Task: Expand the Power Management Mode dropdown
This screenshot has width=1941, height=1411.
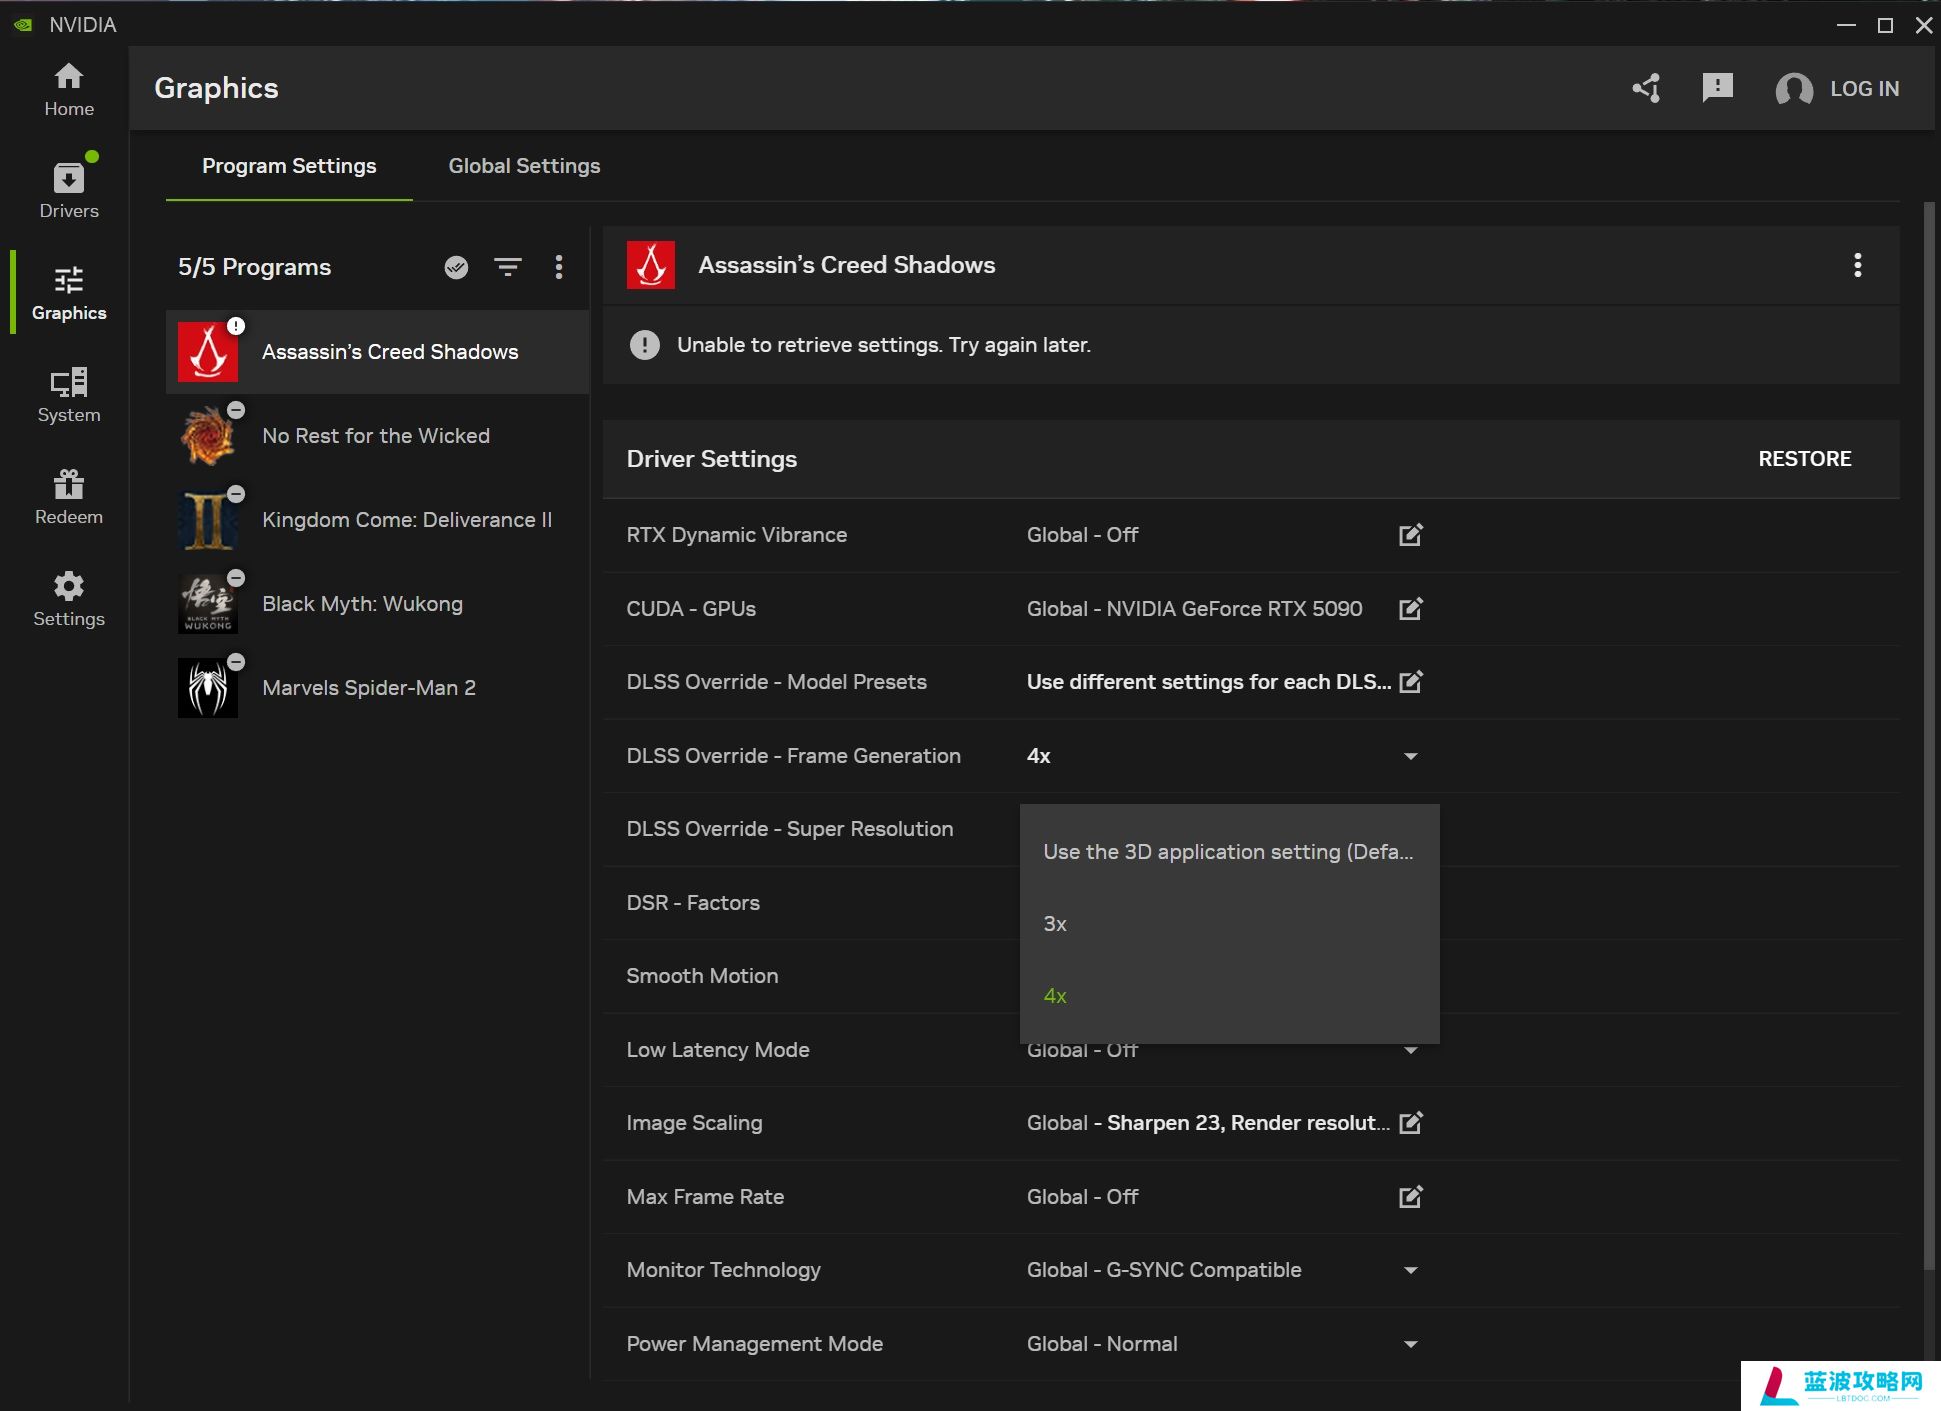Action: click(x=1410, y=1344)
